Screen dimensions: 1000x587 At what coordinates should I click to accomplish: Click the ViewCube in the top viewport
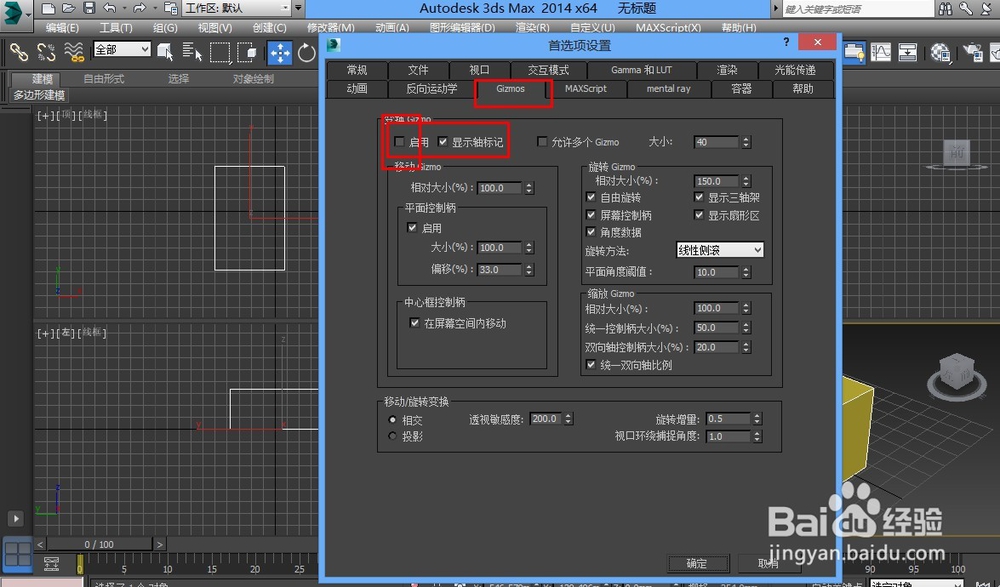[957, 154]
